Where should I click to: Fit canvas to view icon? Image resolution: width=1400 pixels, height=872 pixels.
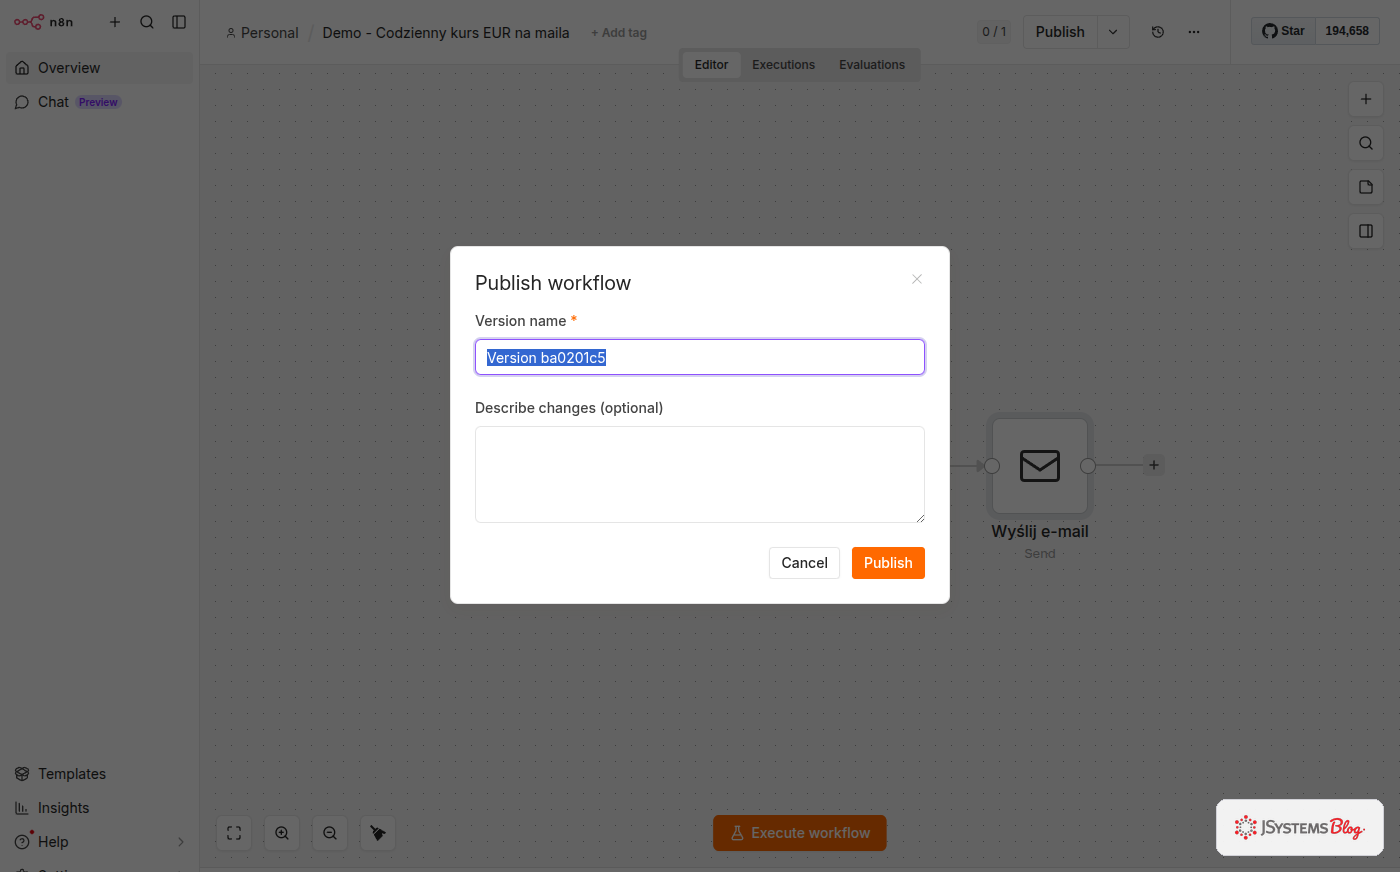click(x=234, y=833)
